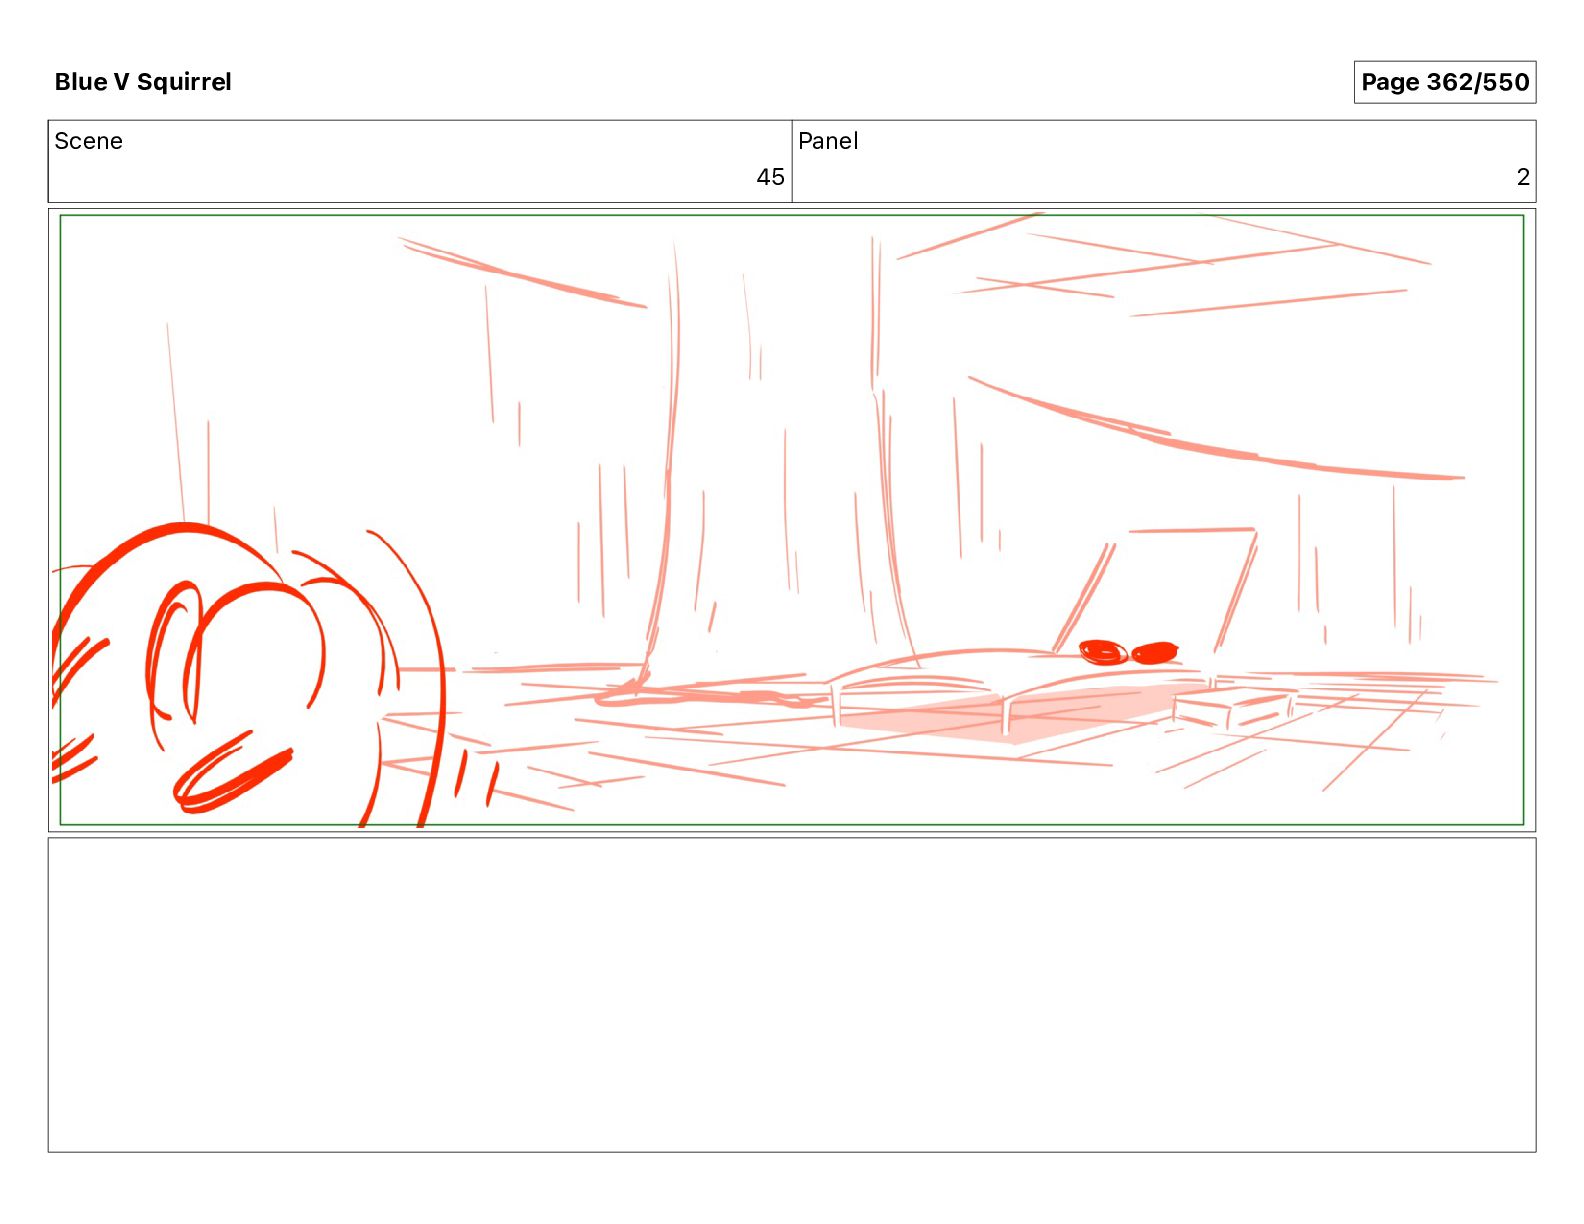This screenshot has width=1584, height=1224.
Task: Click the 'Blue V Squirrel' title text
Action: pyautogui.click(x=143, y=82)
